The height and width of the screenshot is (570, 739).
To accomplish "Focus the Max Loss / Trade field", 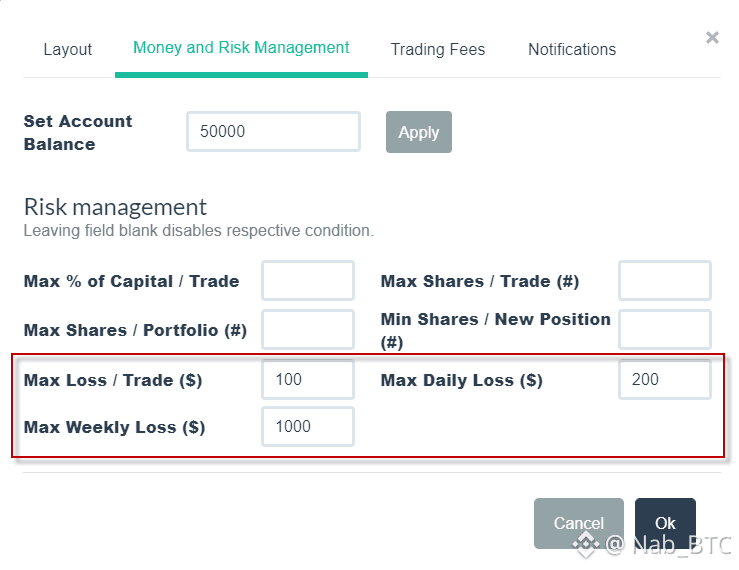I will (308, 380).
